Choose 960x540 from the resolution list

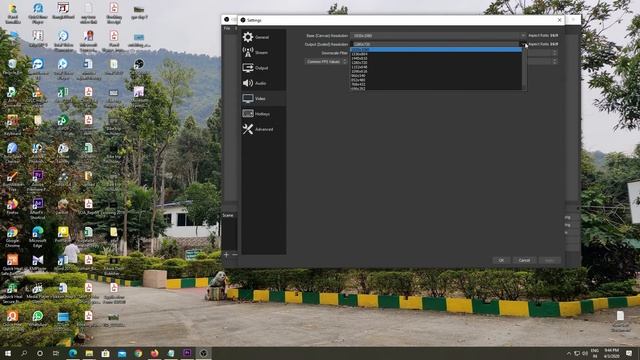coord(436,76)
